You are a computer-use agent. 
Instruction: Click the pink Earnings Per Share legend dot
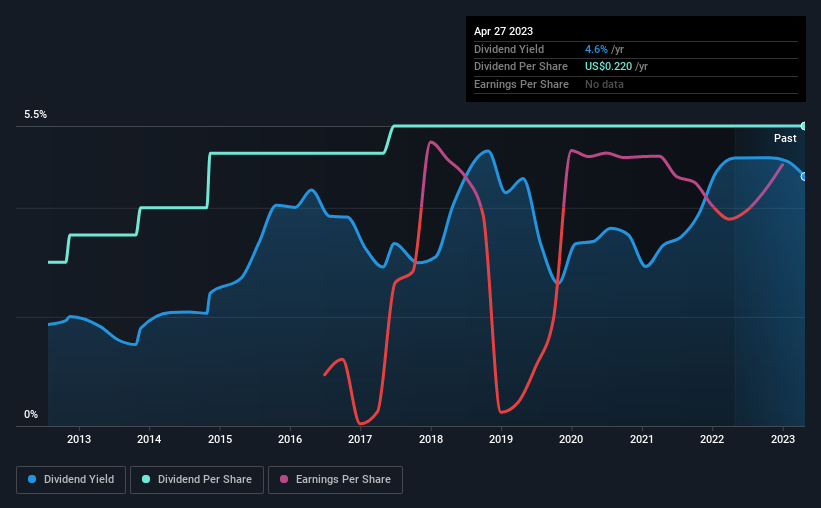[x=284, y=479]
